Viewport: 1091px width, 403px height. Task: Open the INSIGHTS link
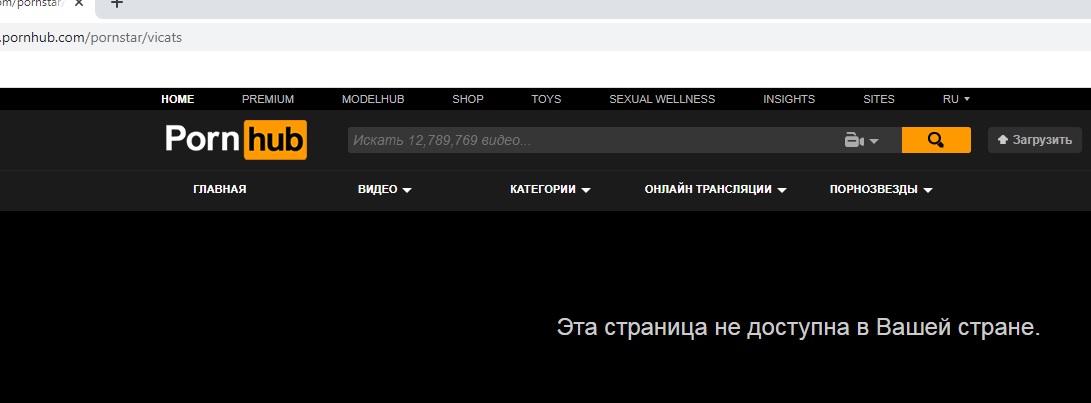tap(789, 99)
